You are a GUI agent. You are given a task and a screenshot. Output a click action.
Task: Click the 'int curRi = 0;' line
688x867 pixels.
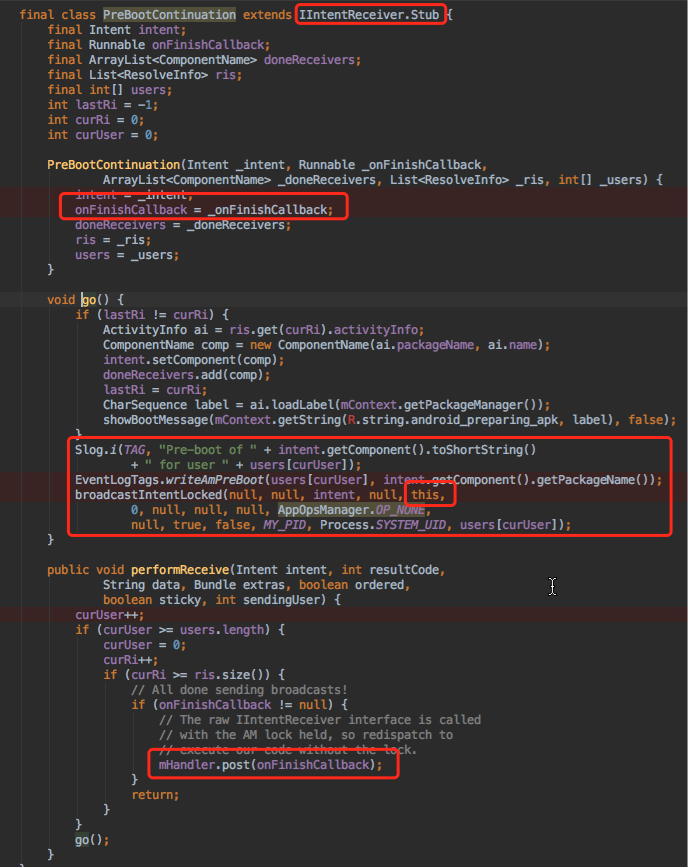point(96,119)
